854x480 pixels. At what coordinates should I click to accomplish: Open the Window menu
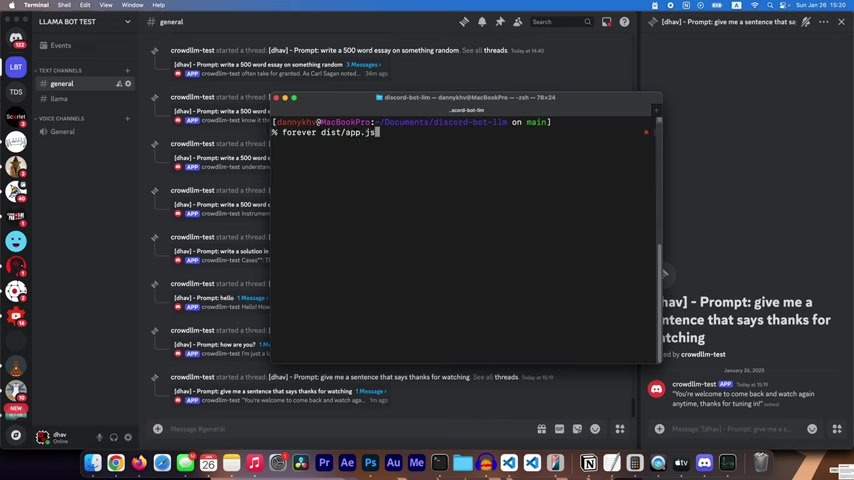pos(132,5)
